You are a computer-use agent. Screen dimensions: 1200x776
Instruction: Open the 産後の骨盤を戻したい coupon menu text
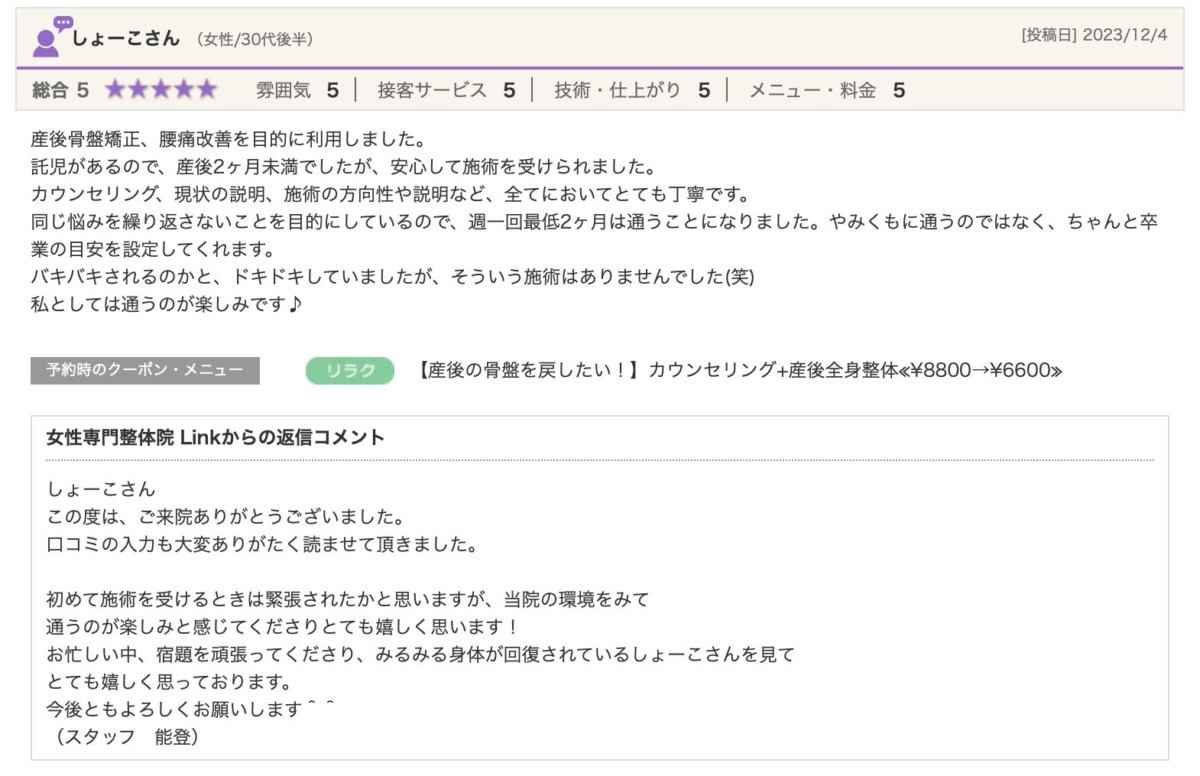point(737,371)
